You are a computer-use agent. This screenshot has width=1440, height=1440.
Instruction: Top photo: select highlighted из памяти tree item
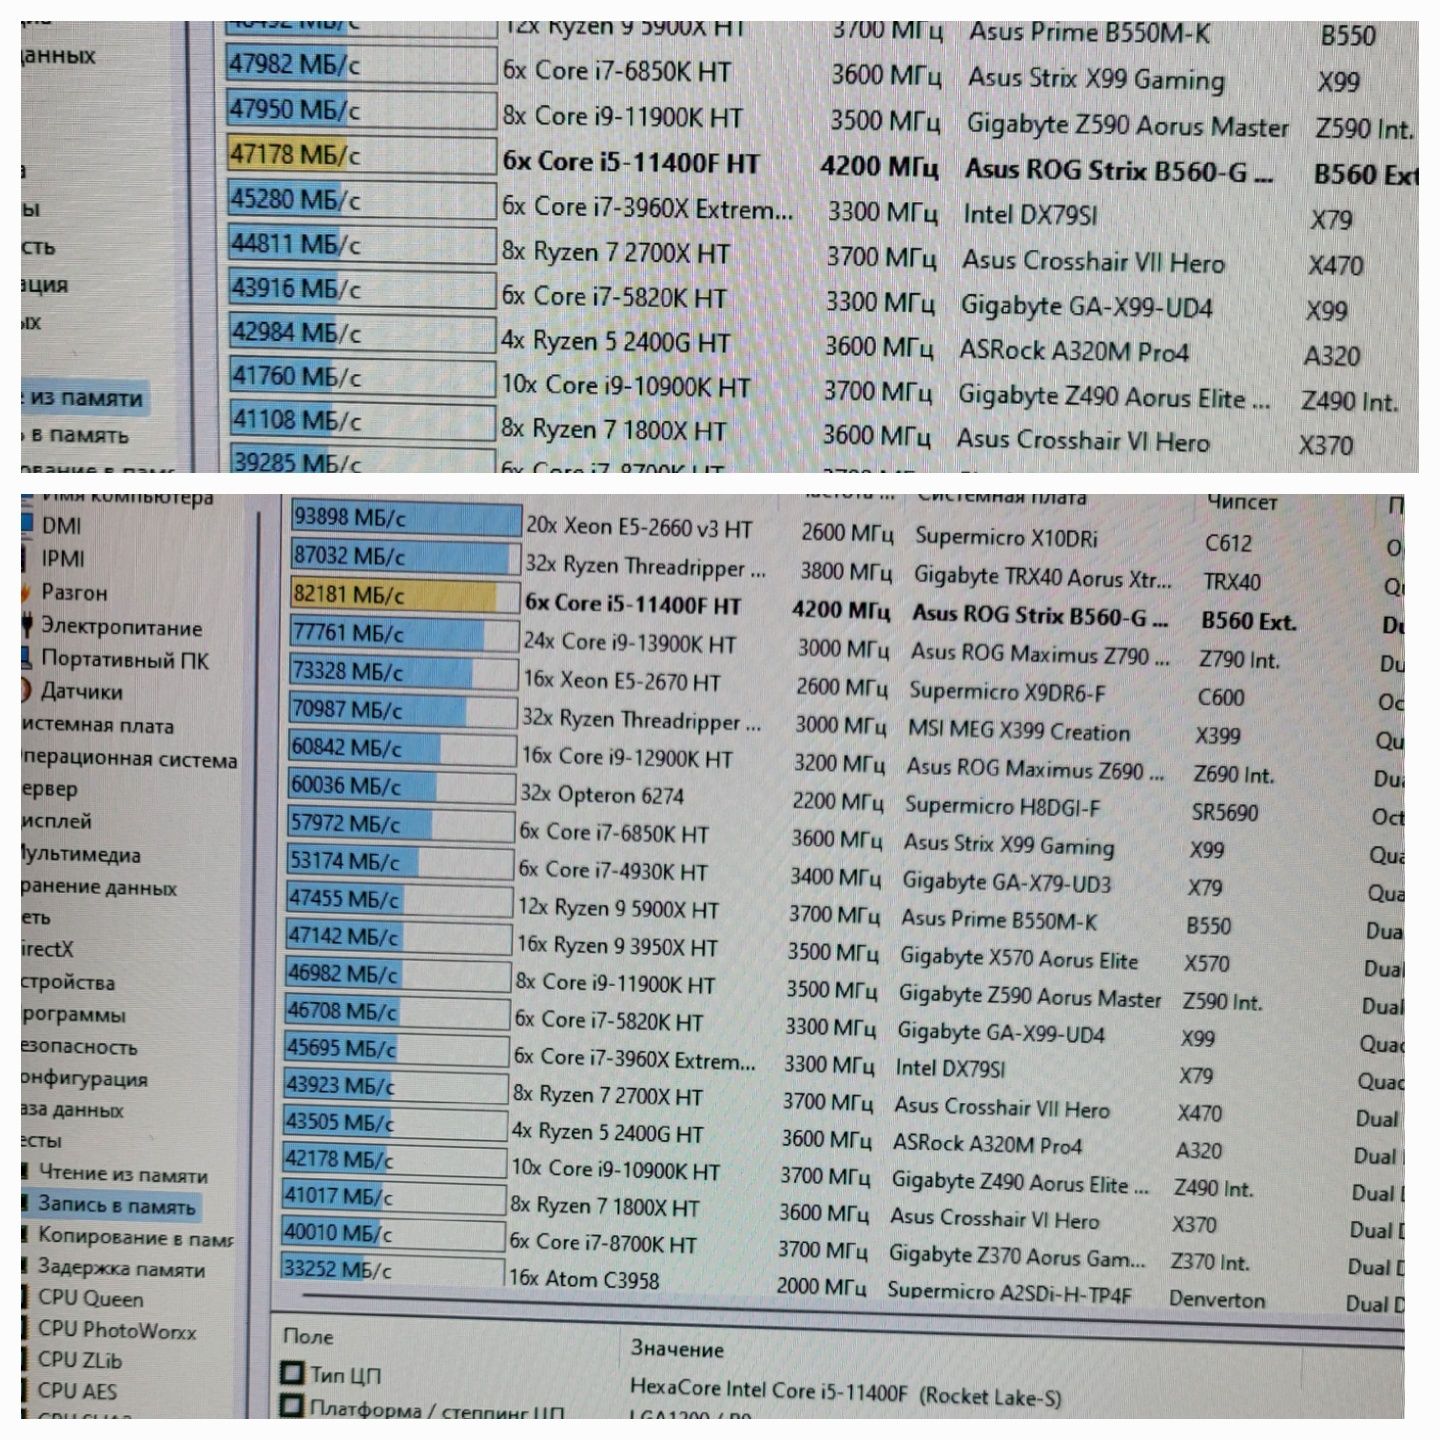[85, 398]
